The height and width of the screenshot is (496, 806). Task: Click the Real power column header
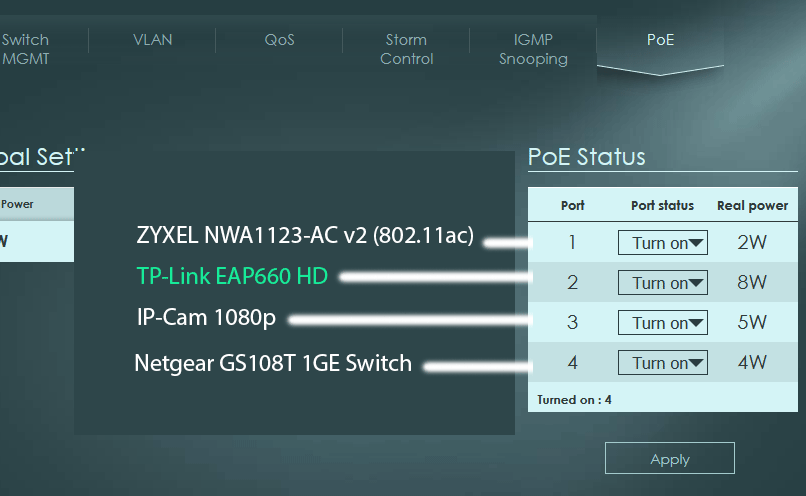pos(752,205)
